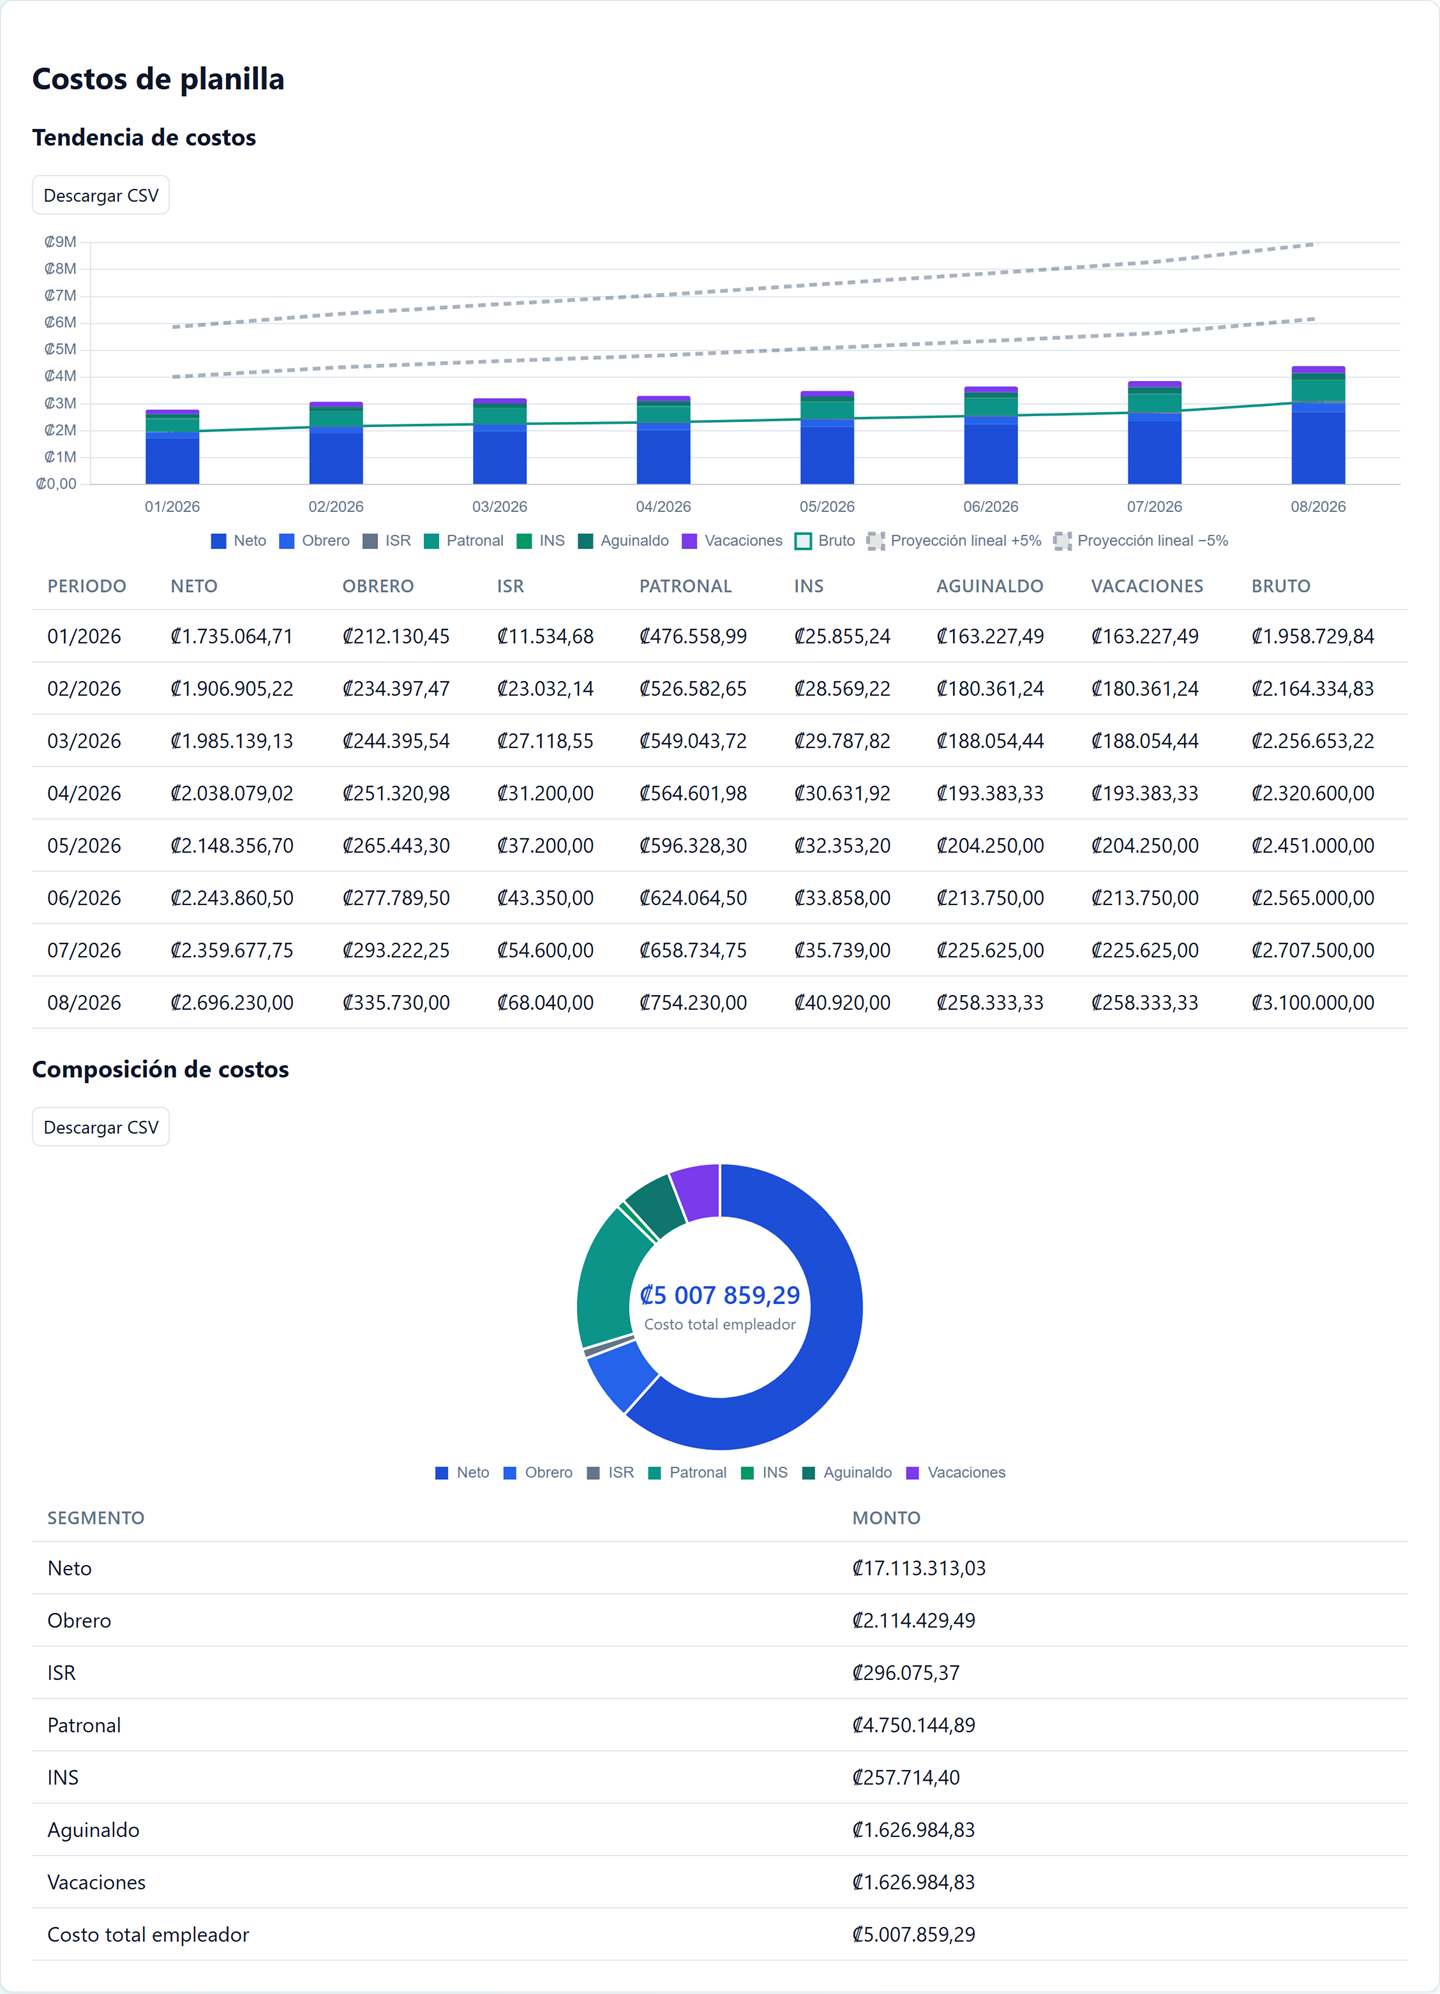
Task: Select ISR value ₡54.600,00
Action: click(x=545, y=950)
